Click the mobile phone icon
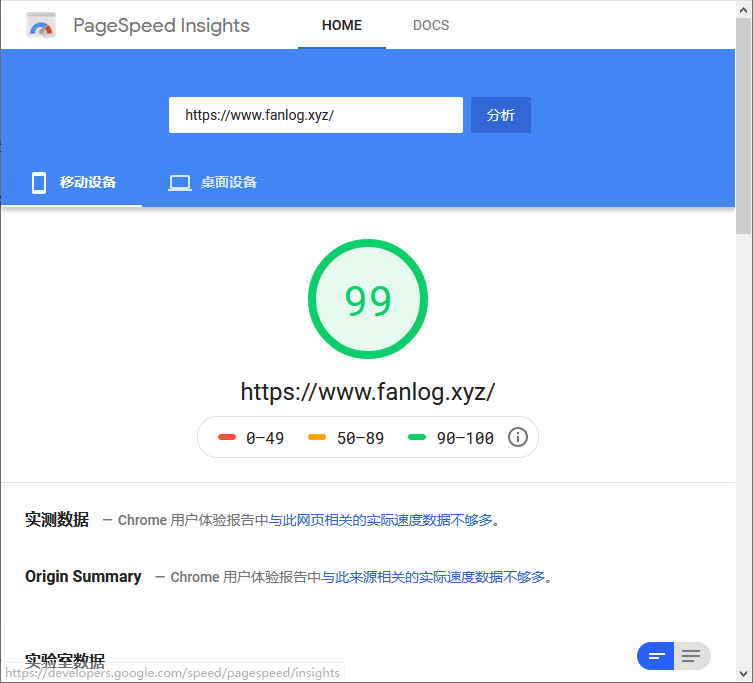This screenshot has height=683, width=753. (39, 183)
